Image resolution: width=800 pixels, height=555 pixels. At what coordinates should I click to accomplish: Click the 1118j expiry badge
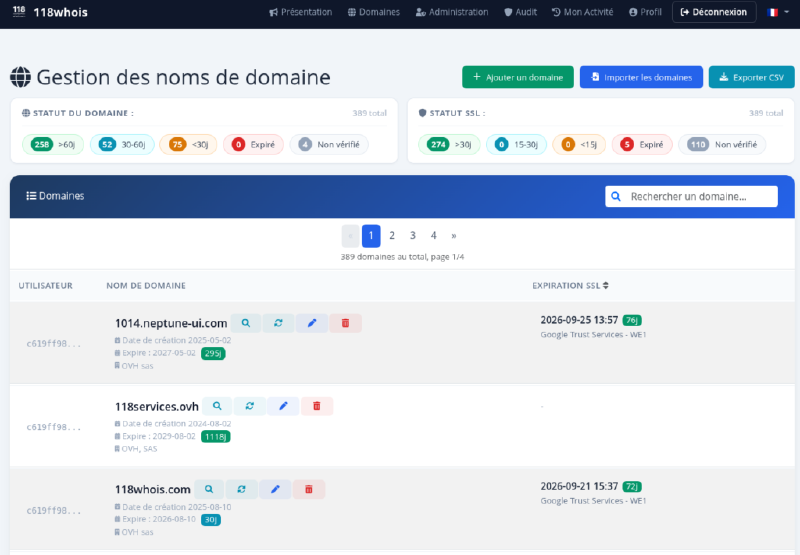216,437
